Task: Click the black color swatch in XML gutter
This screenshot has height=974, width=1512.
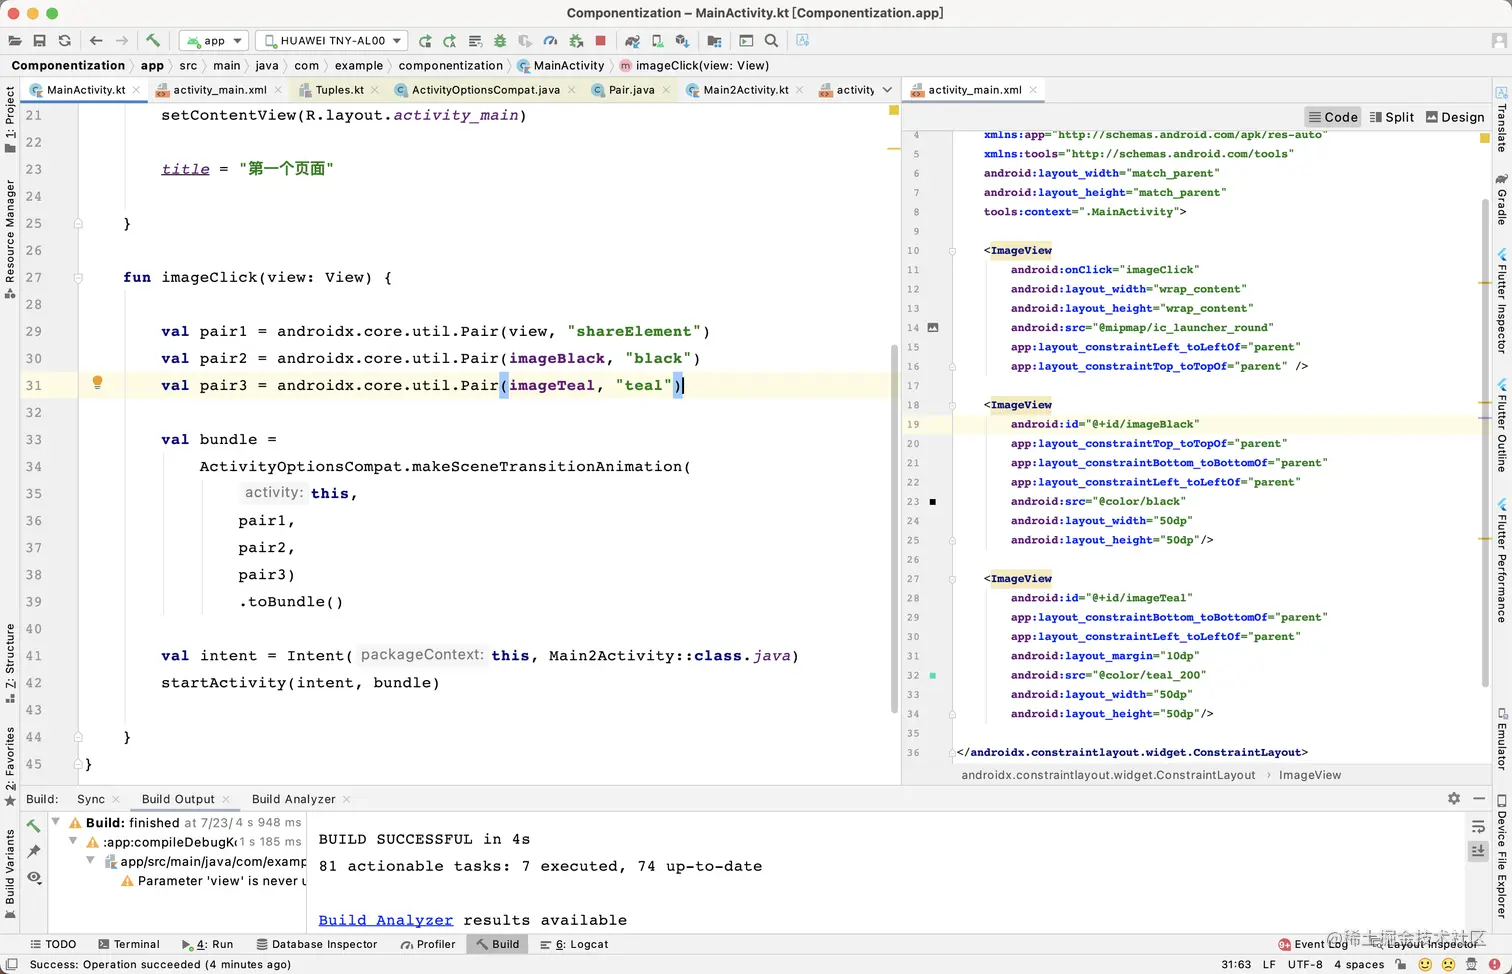Action: coord(933,502)
